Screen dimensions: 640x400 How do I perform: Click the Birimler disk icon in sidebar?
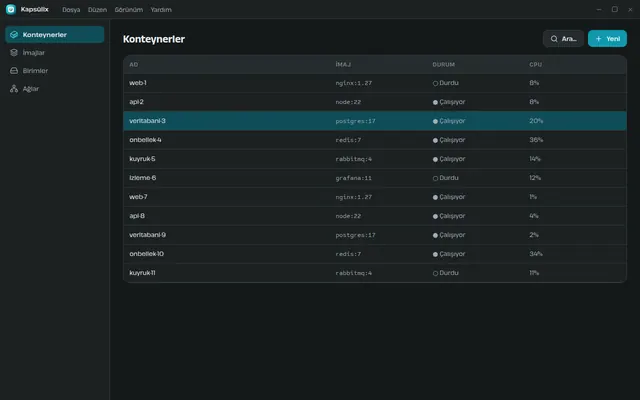(14, 71)
